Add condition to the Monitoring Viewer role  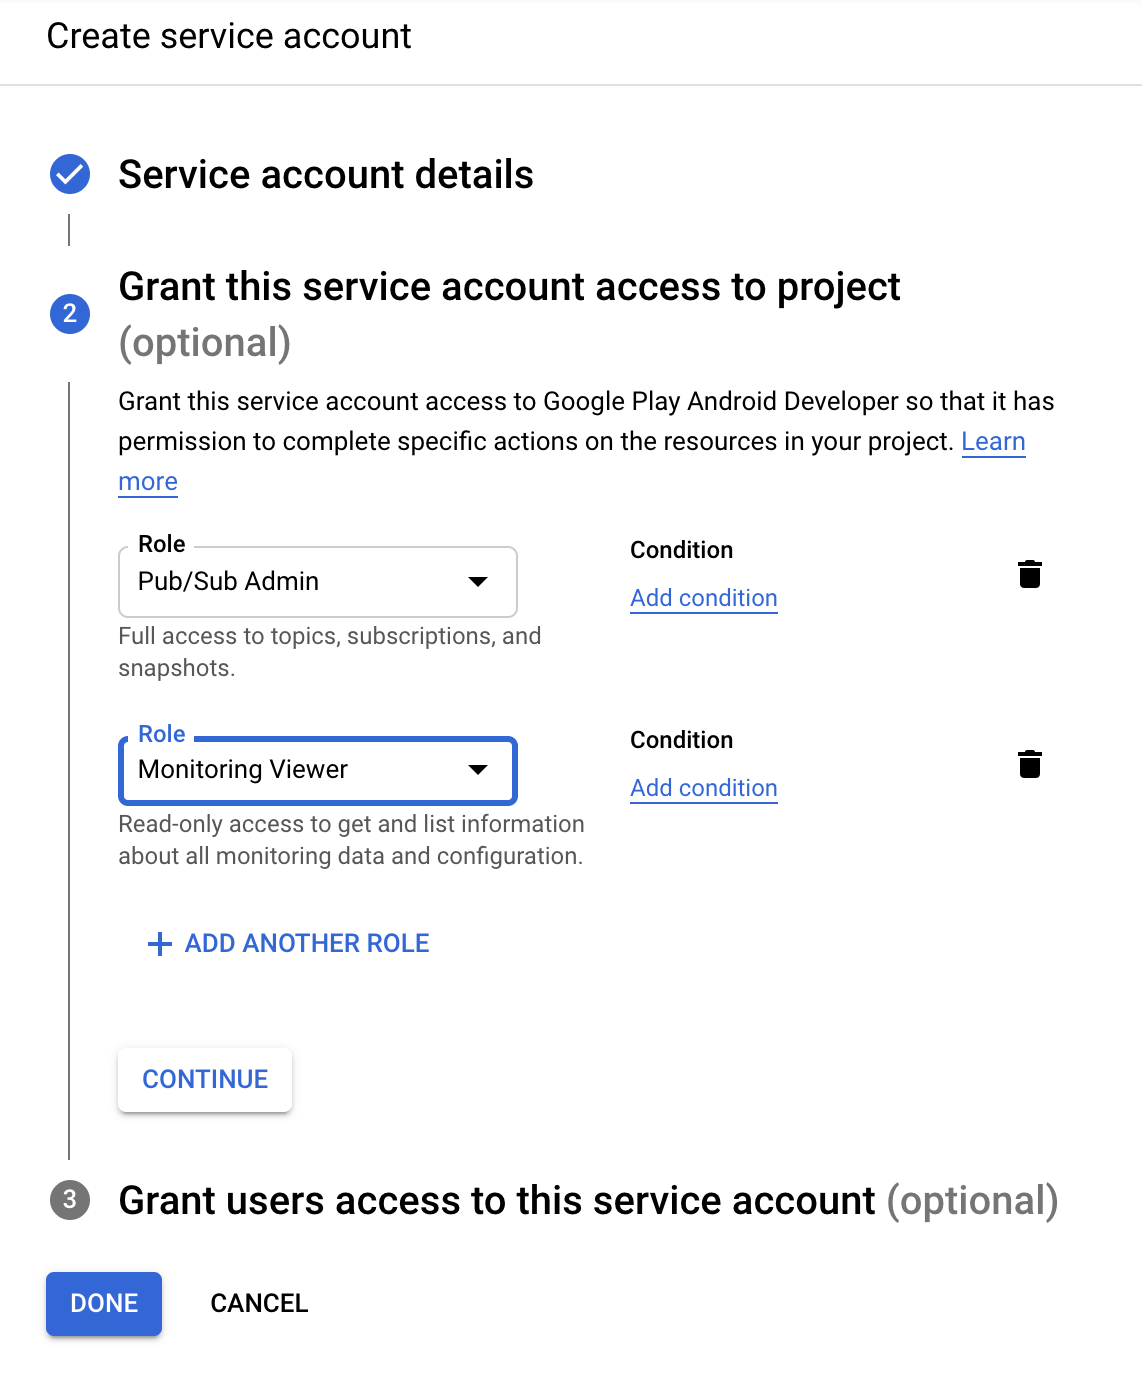tap(704, 788)
